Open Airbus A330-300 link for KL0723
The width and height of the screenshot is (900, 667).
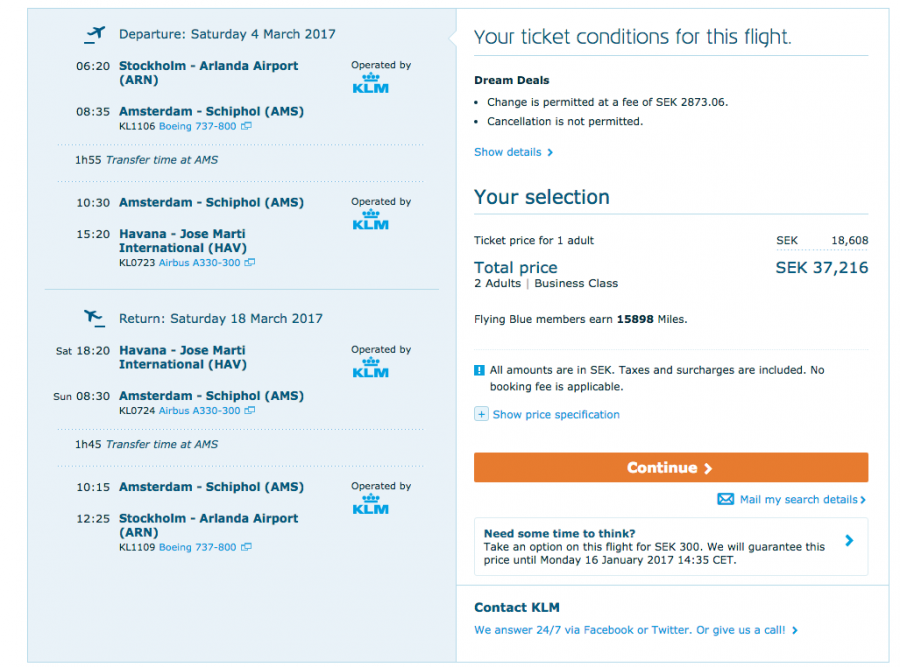(x=199, y=263)
